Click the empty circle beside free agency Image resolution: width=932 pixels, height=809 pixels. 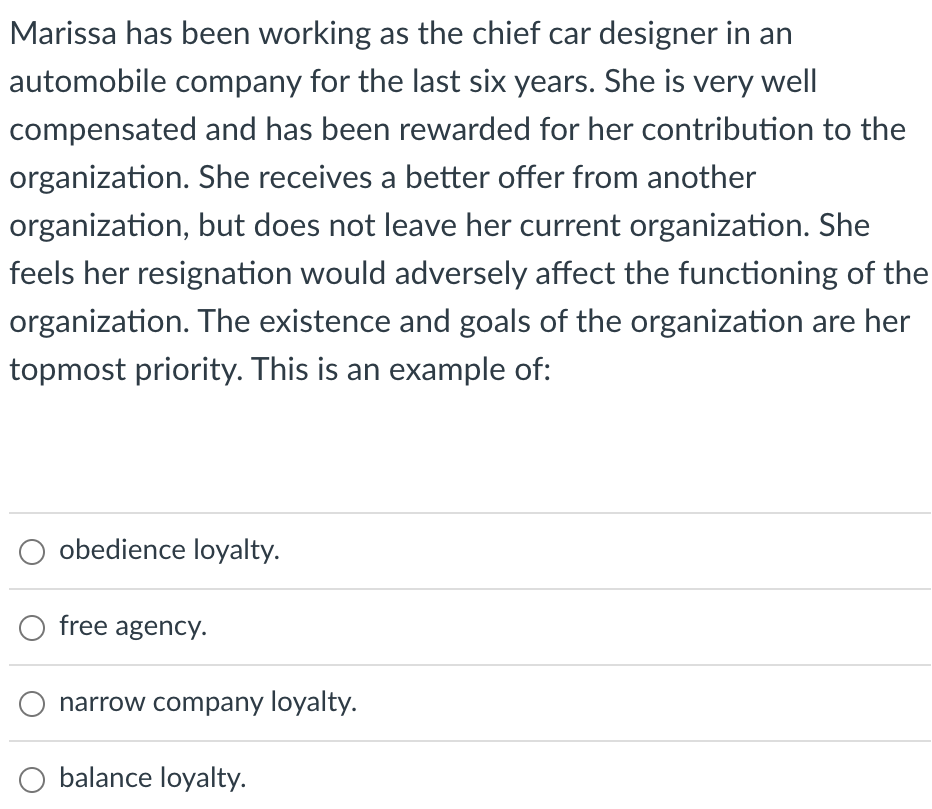click(32, 627)
